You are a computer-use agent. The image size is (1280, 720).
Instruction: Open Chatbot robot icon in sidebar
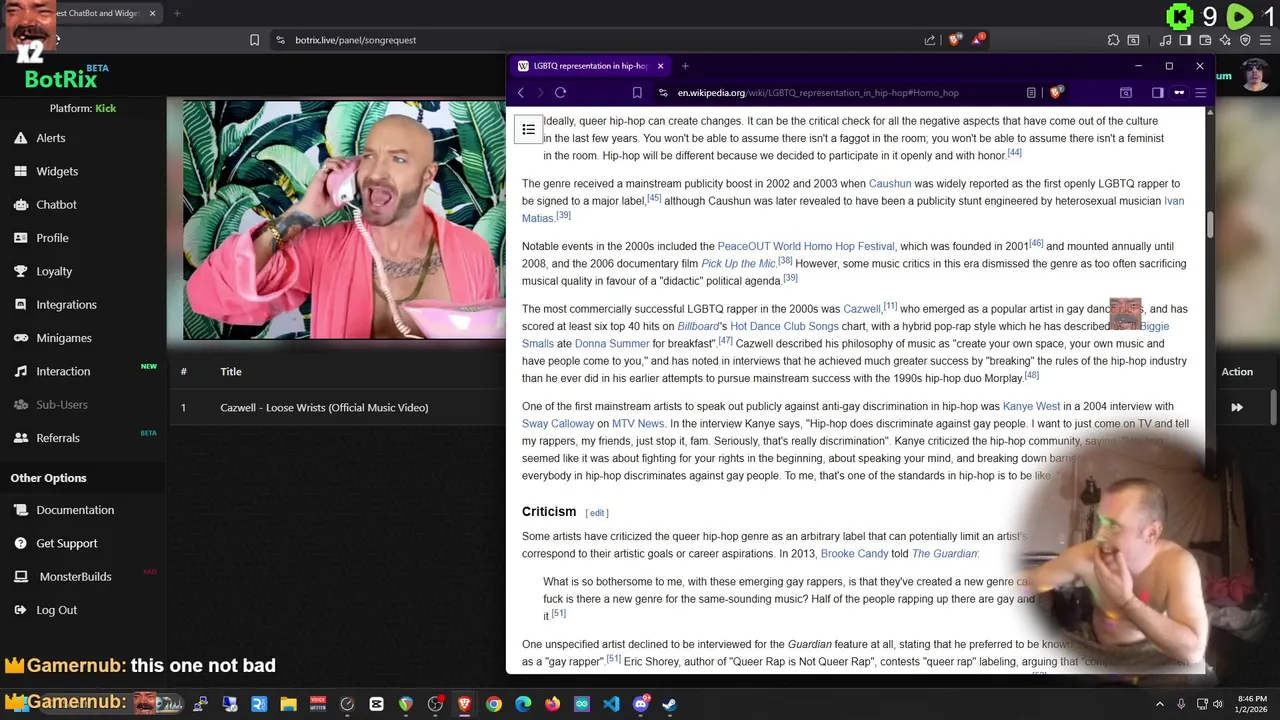point(20,204)
